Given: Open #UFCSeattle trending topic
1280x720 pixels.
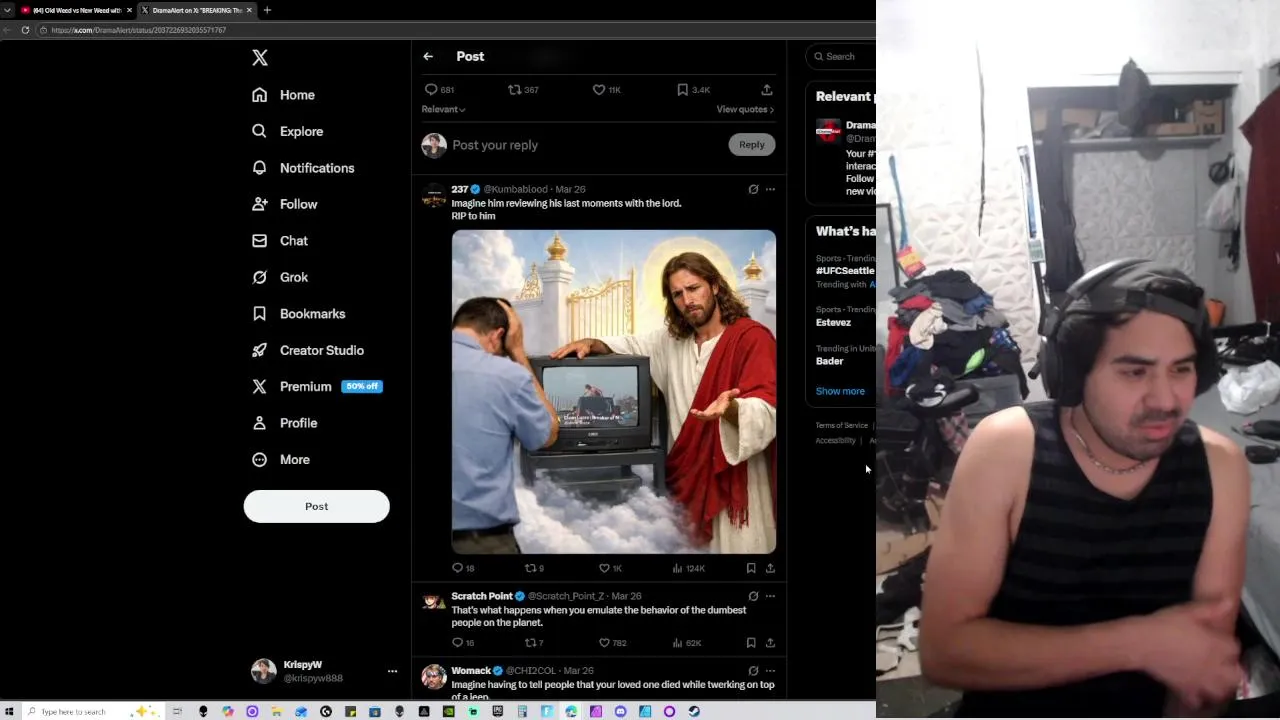Looking at the screenshot, I should (x=845, y=271).
